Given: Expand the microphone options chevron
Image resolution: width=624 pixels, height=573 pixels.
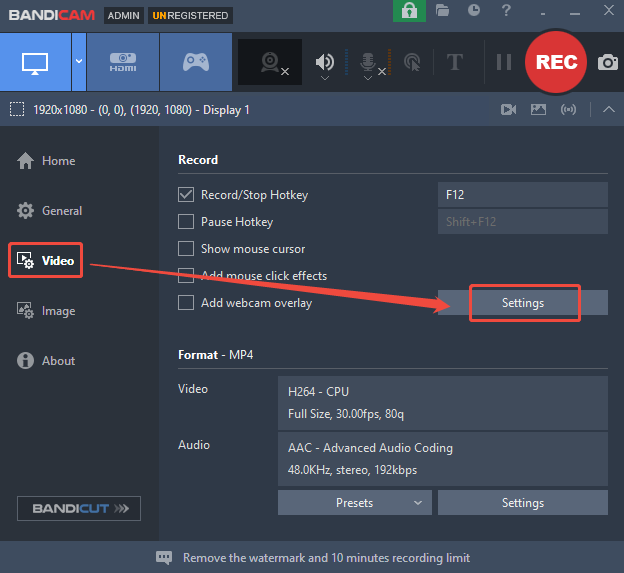Looking at the screenshot, I should point(368,78).
